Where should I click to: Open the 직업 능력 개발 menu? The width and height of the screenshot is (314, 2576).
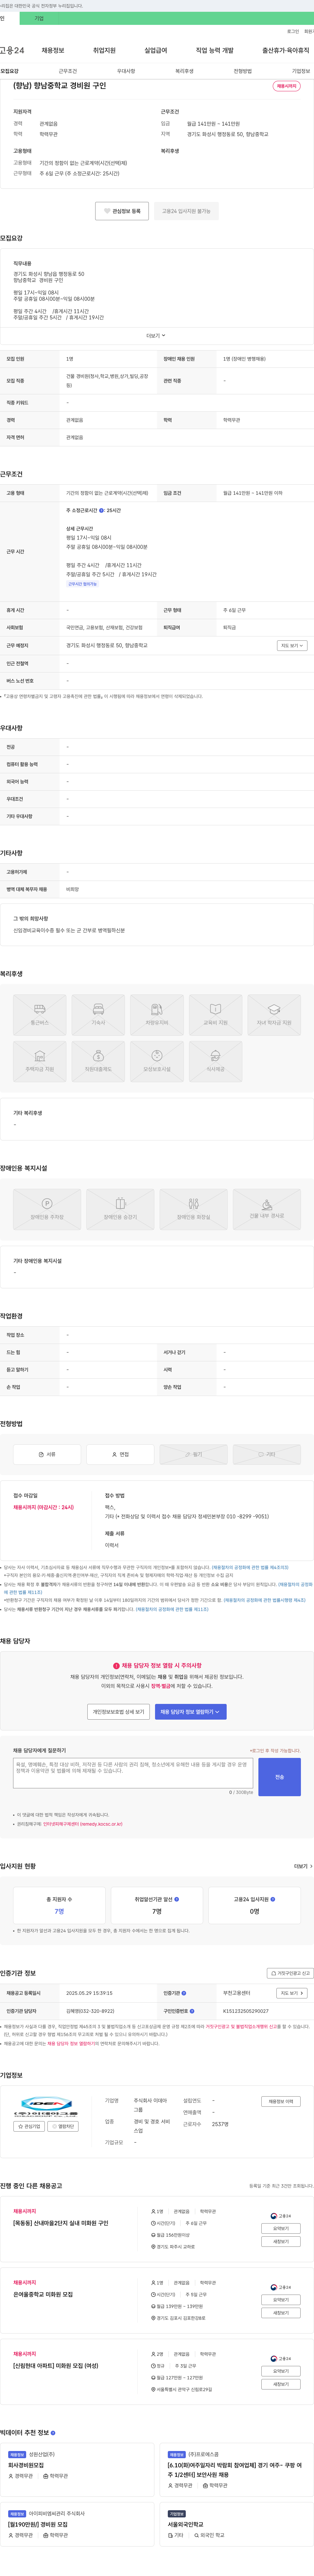[x=215, y=50]
